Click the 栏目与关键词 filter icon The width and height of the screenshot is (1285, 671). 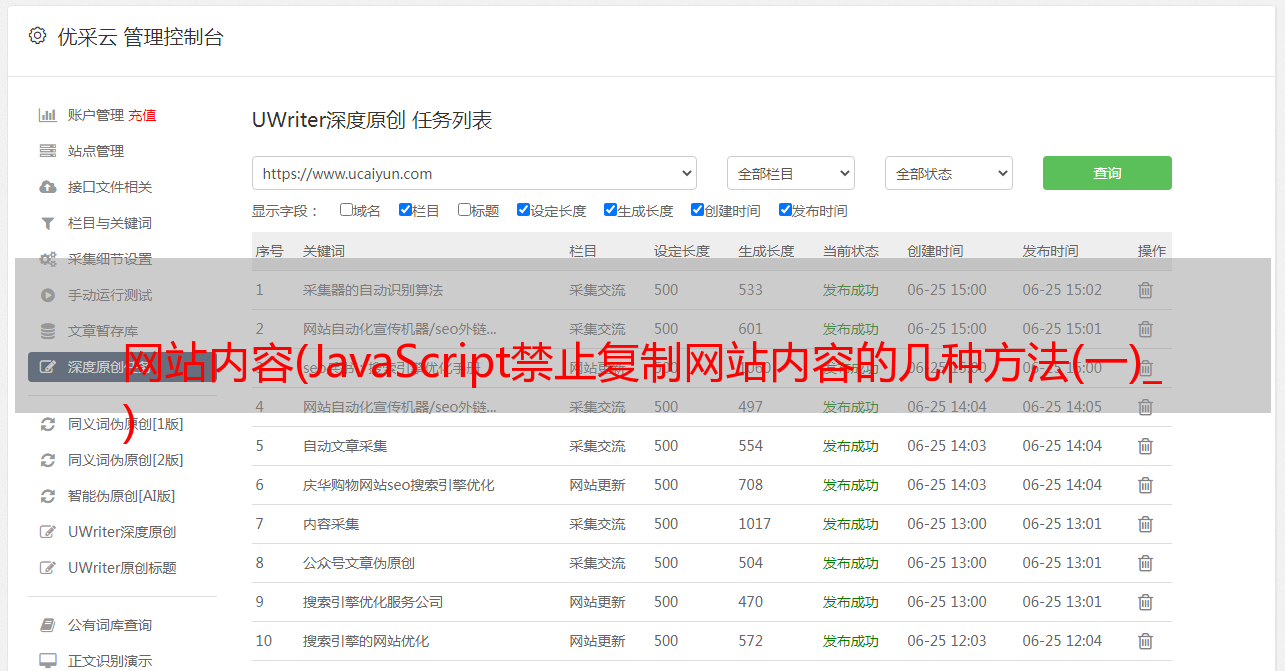point(47,223)
